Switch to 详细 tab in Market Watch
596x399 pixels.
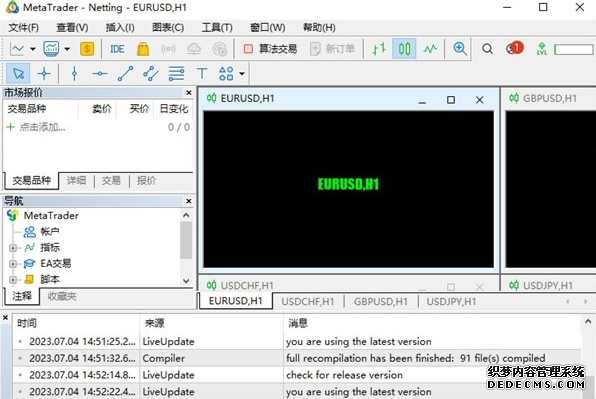[76, 180]
